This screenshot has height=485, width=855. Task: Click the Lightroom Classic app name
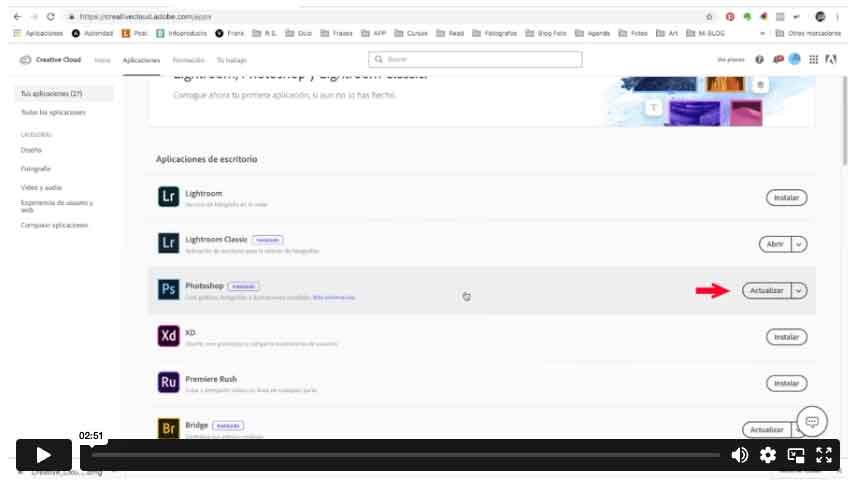pos(216,239)
